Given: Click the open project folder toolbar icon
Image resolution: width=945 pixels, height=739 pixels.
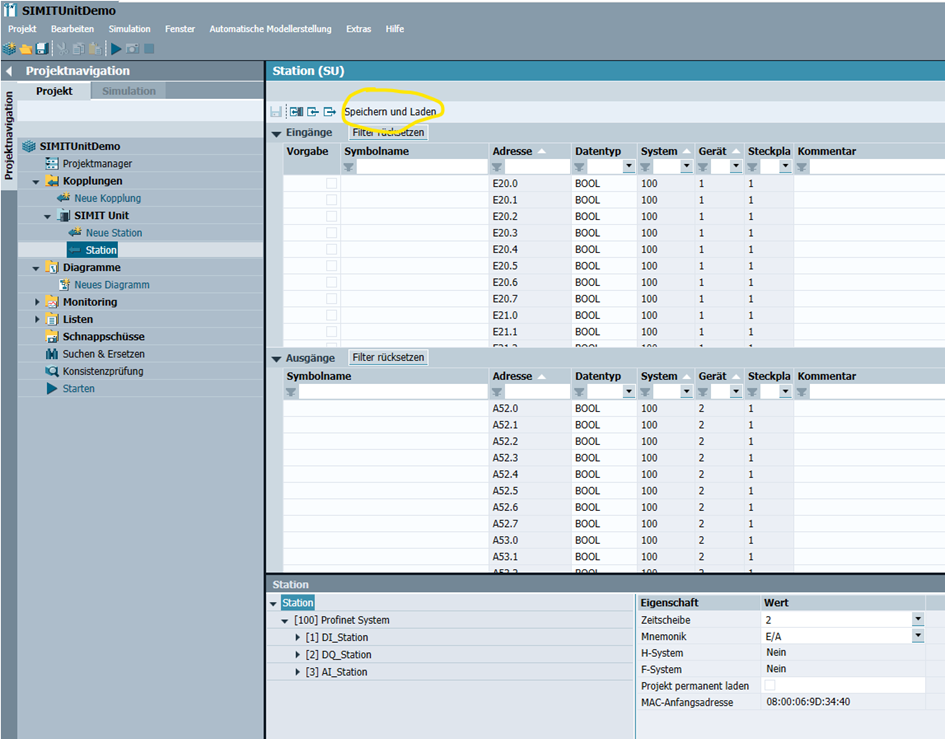Looking at the screenshot, I should pos(26,48).
